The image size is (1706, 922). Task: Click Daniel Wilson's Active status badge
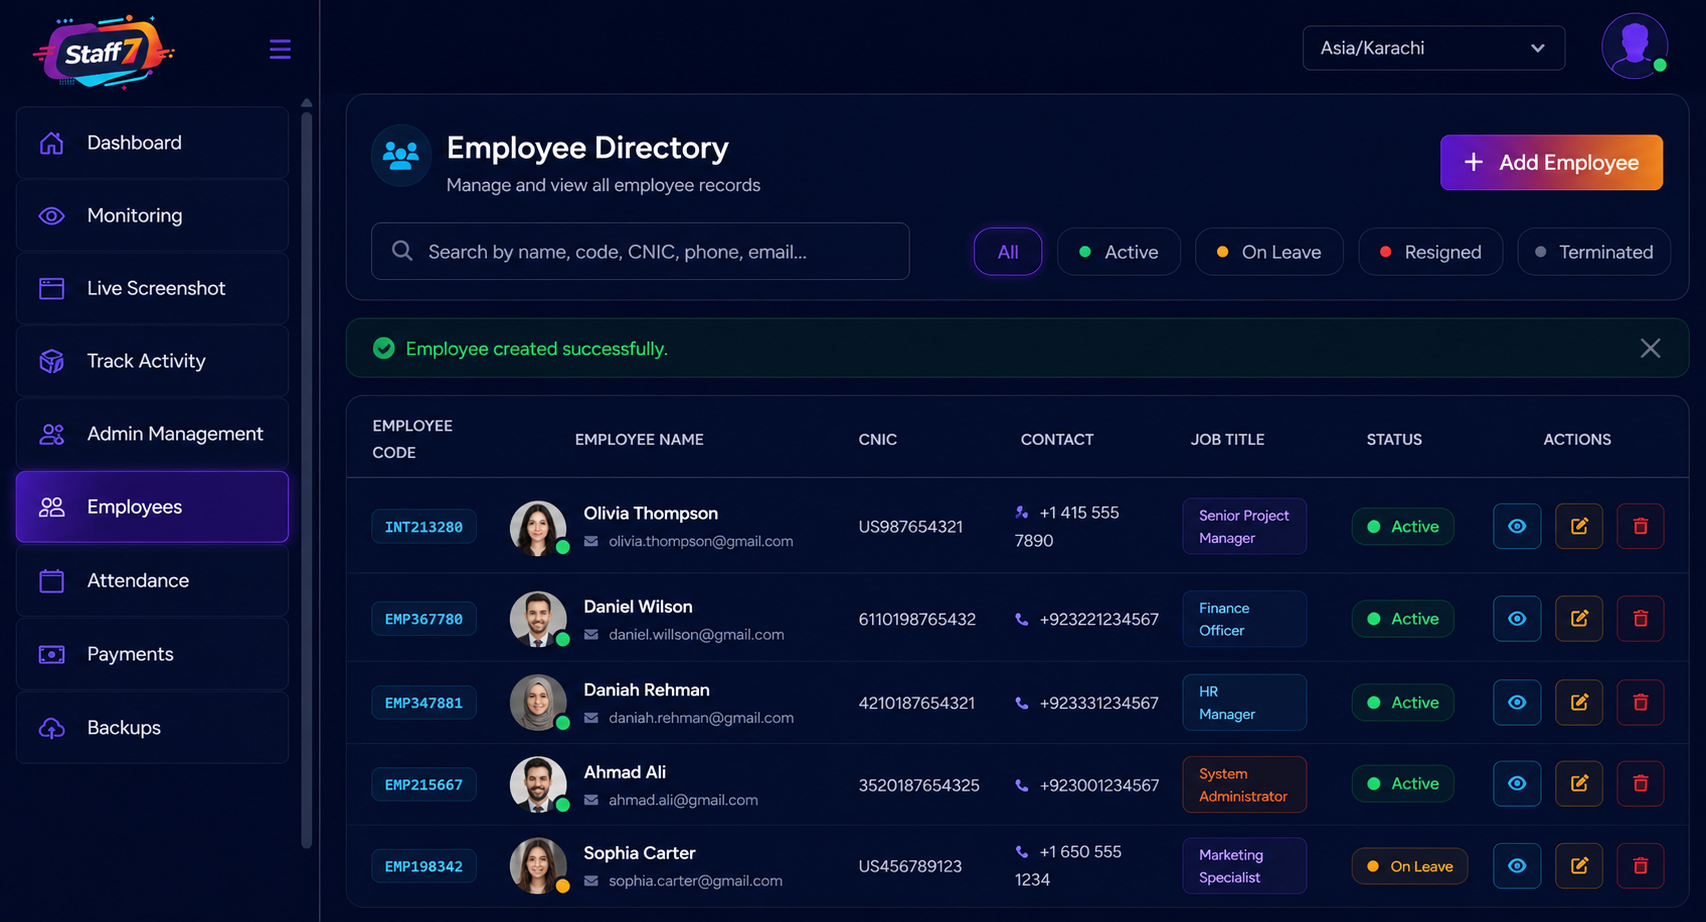1402,619
